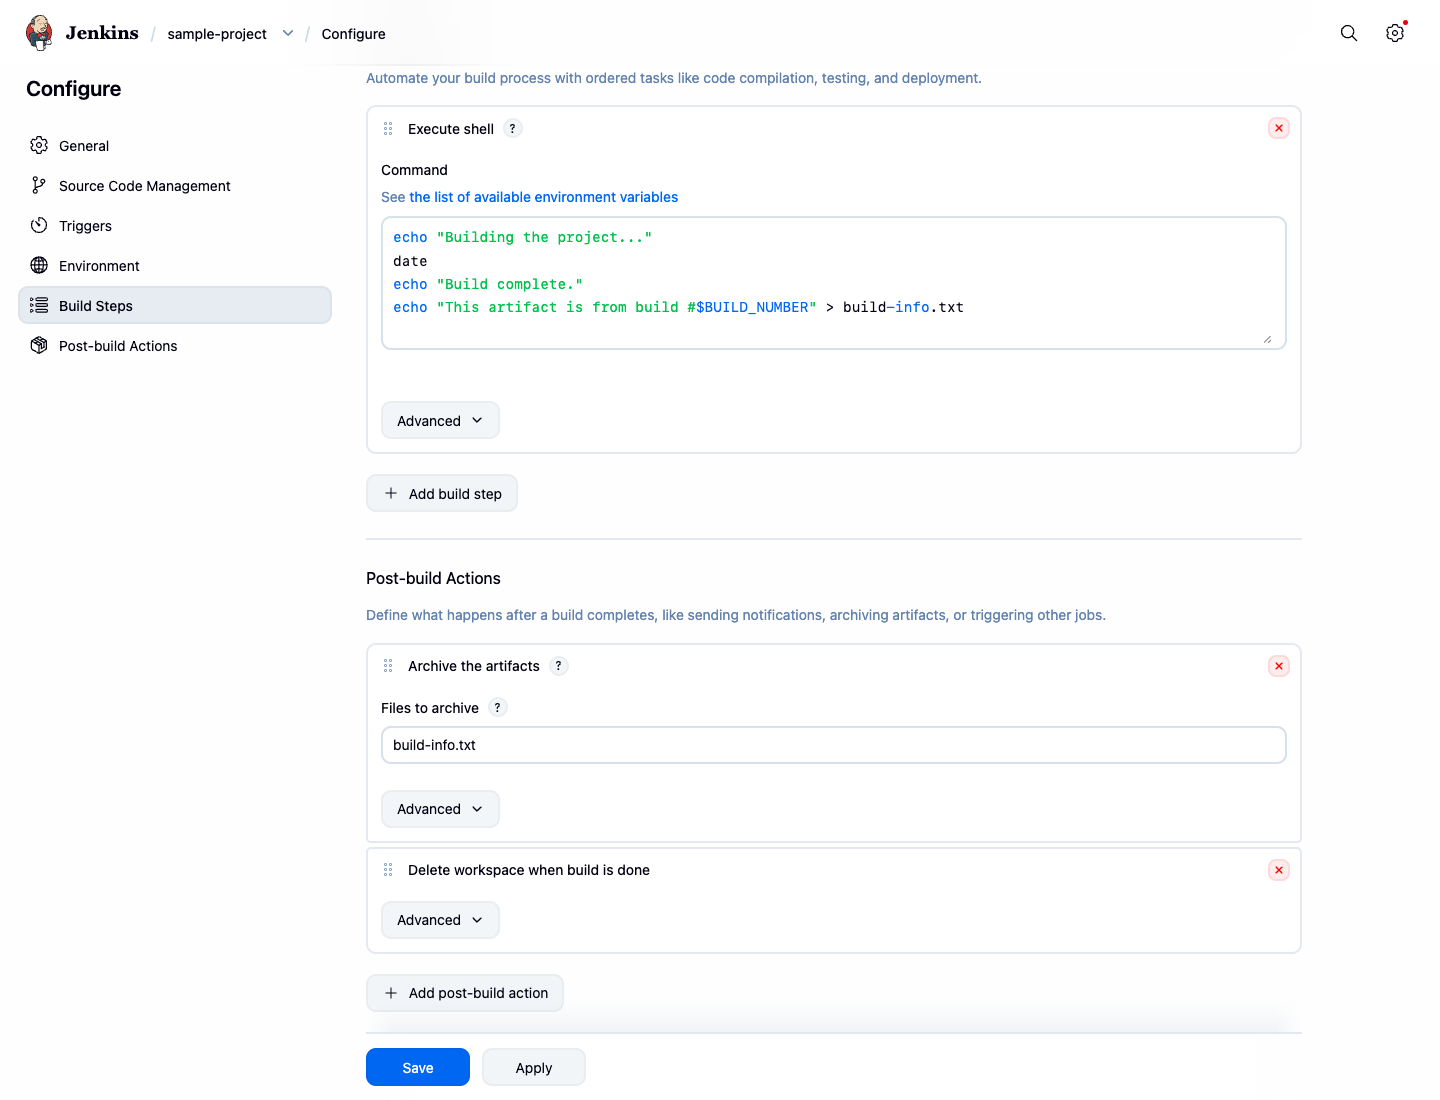Click the 'Files to archive' label

coord(430,708)
